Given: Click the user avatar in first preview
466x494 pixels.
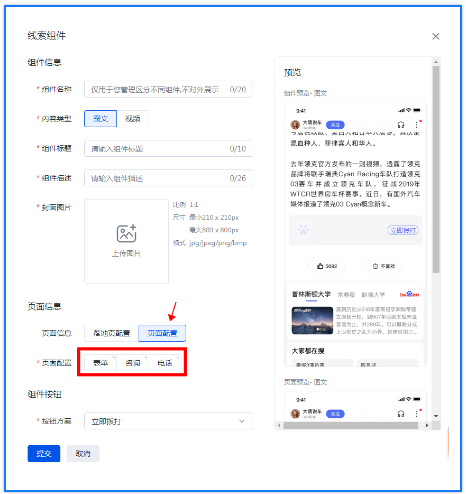Looking at the screenshot, I should [295, 125].
